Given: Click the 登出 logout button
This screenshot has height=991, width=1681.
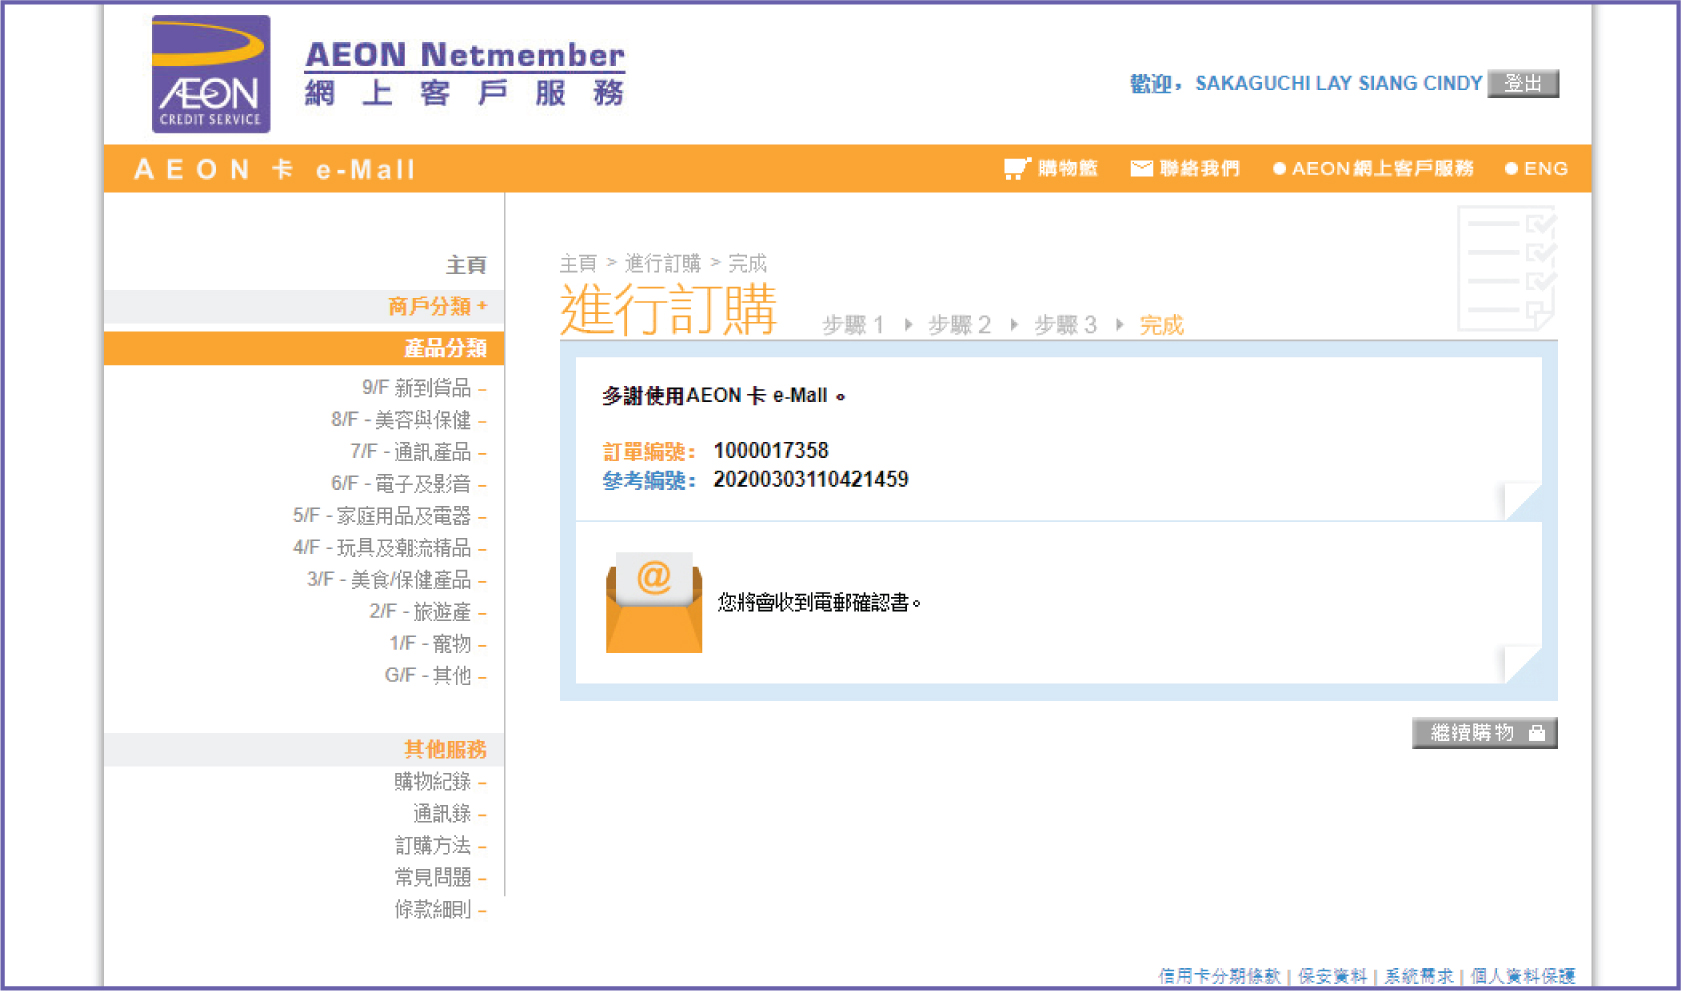Looking at the screenshot, I should 1523,83.
